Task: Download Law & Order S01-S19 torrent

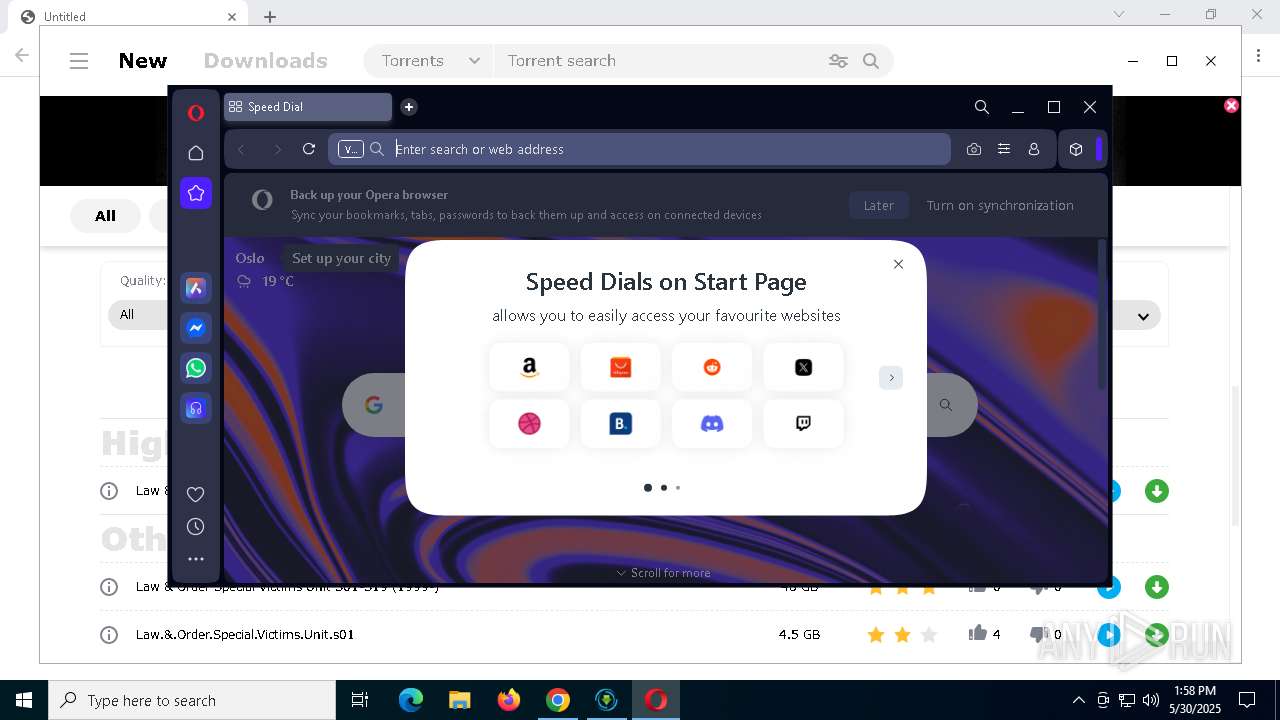Action: (x=1157, y=587)
